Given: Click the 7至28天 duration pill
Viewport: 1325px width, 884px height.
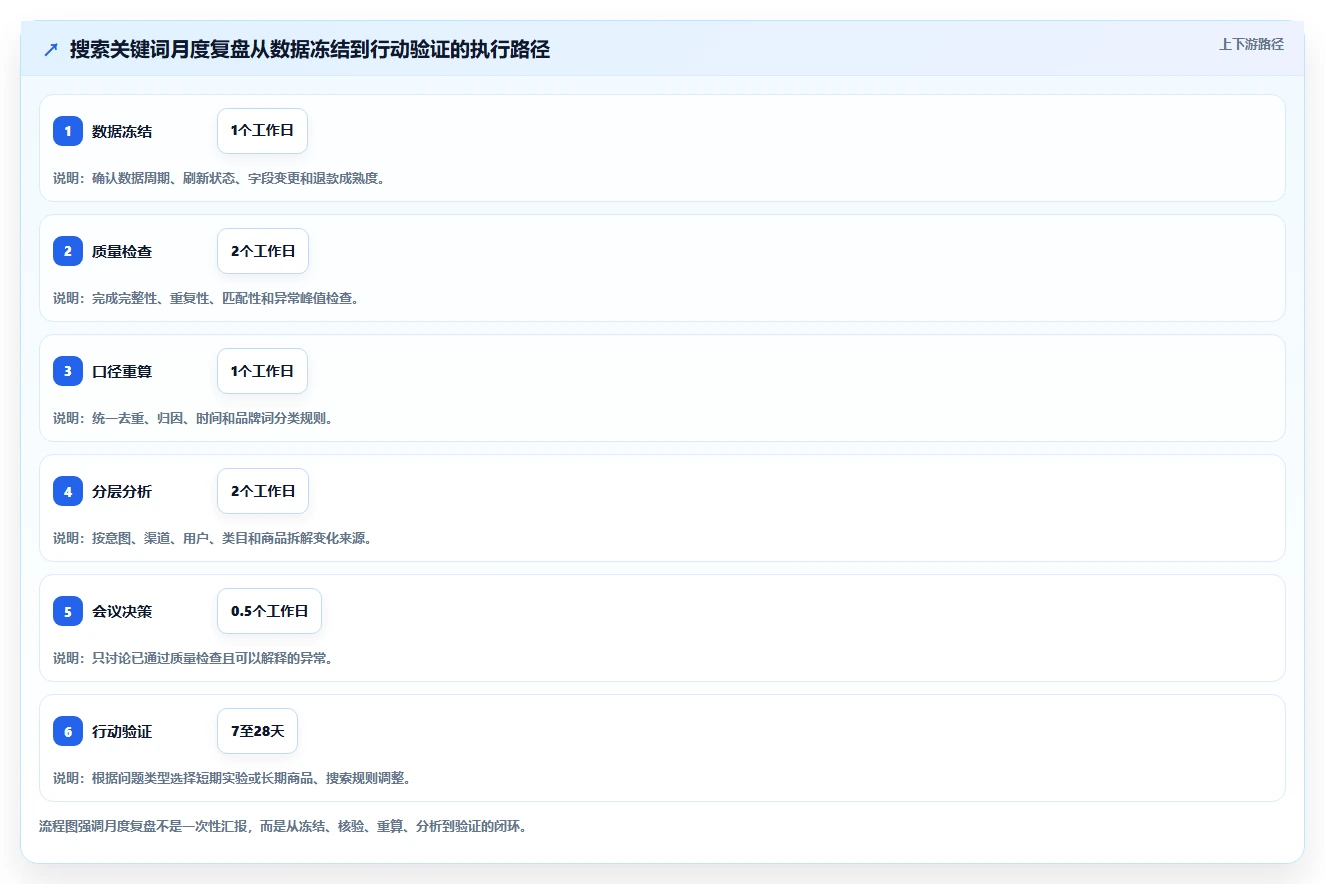Looking at the screenshot, I should pos(257,731).
